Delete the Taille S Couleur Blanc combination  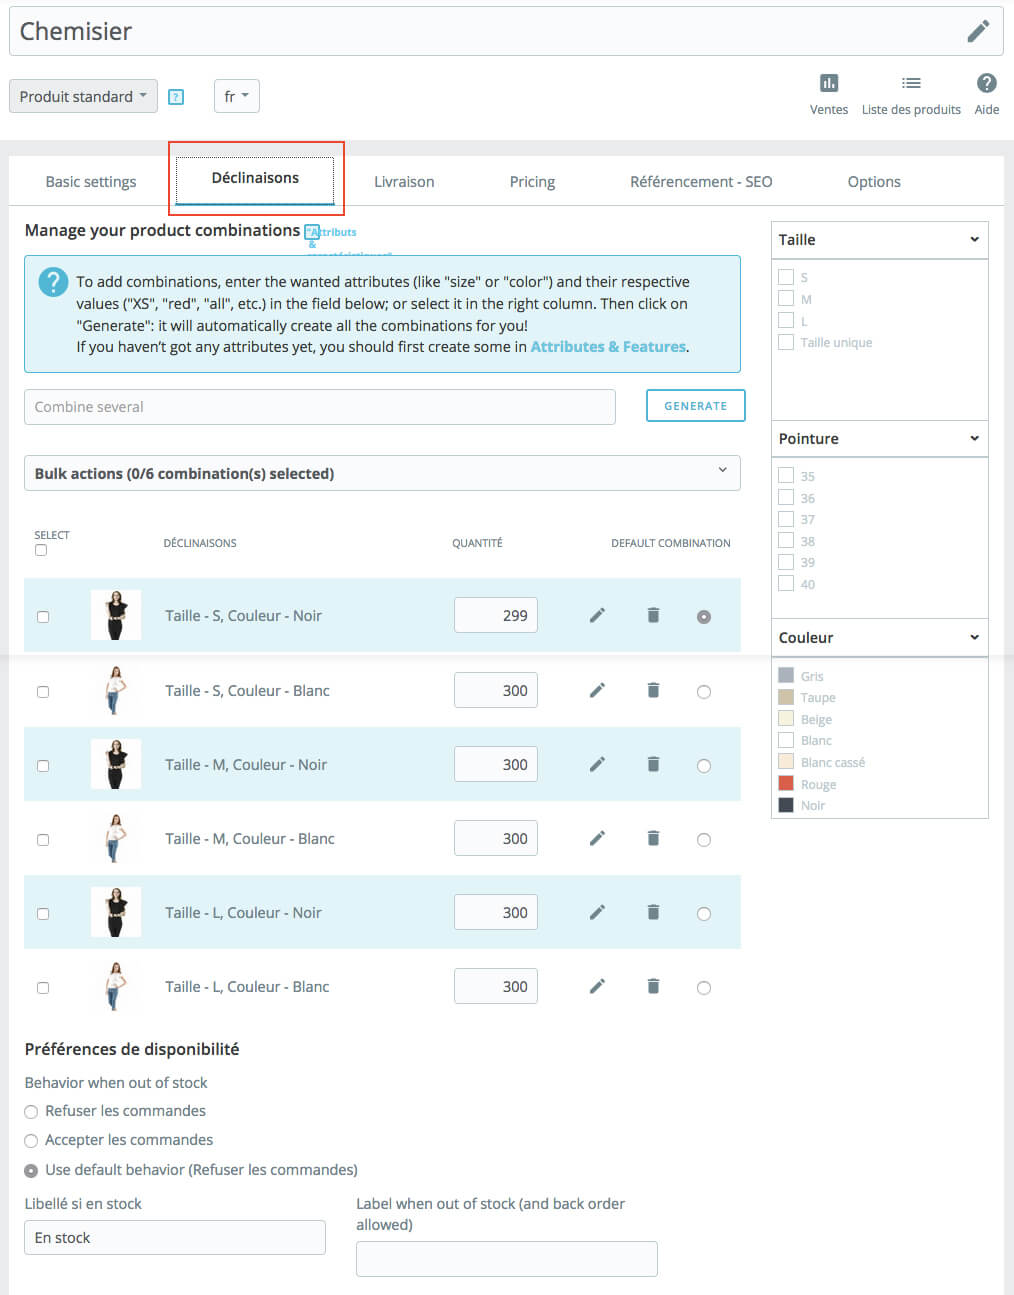[x=653, y=690]
